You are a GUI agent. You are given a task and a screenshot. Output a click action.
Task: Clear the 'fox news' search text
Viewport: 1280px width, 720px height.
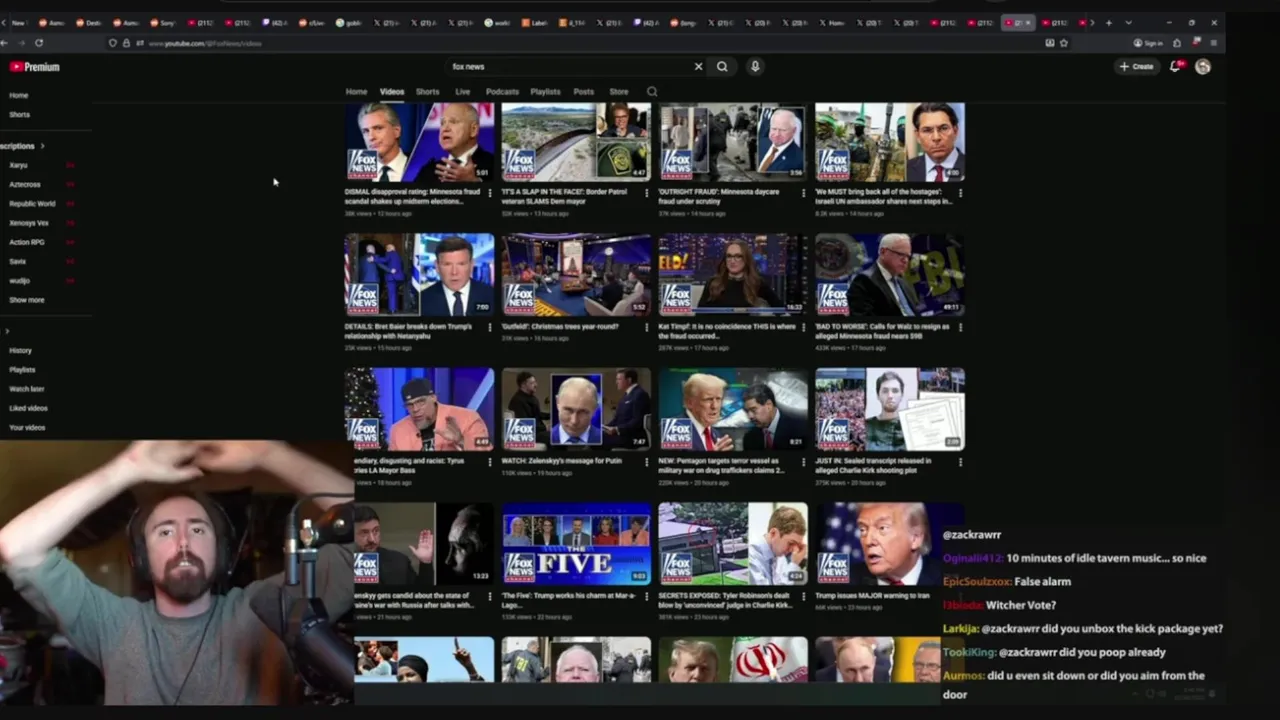(698, 67)
